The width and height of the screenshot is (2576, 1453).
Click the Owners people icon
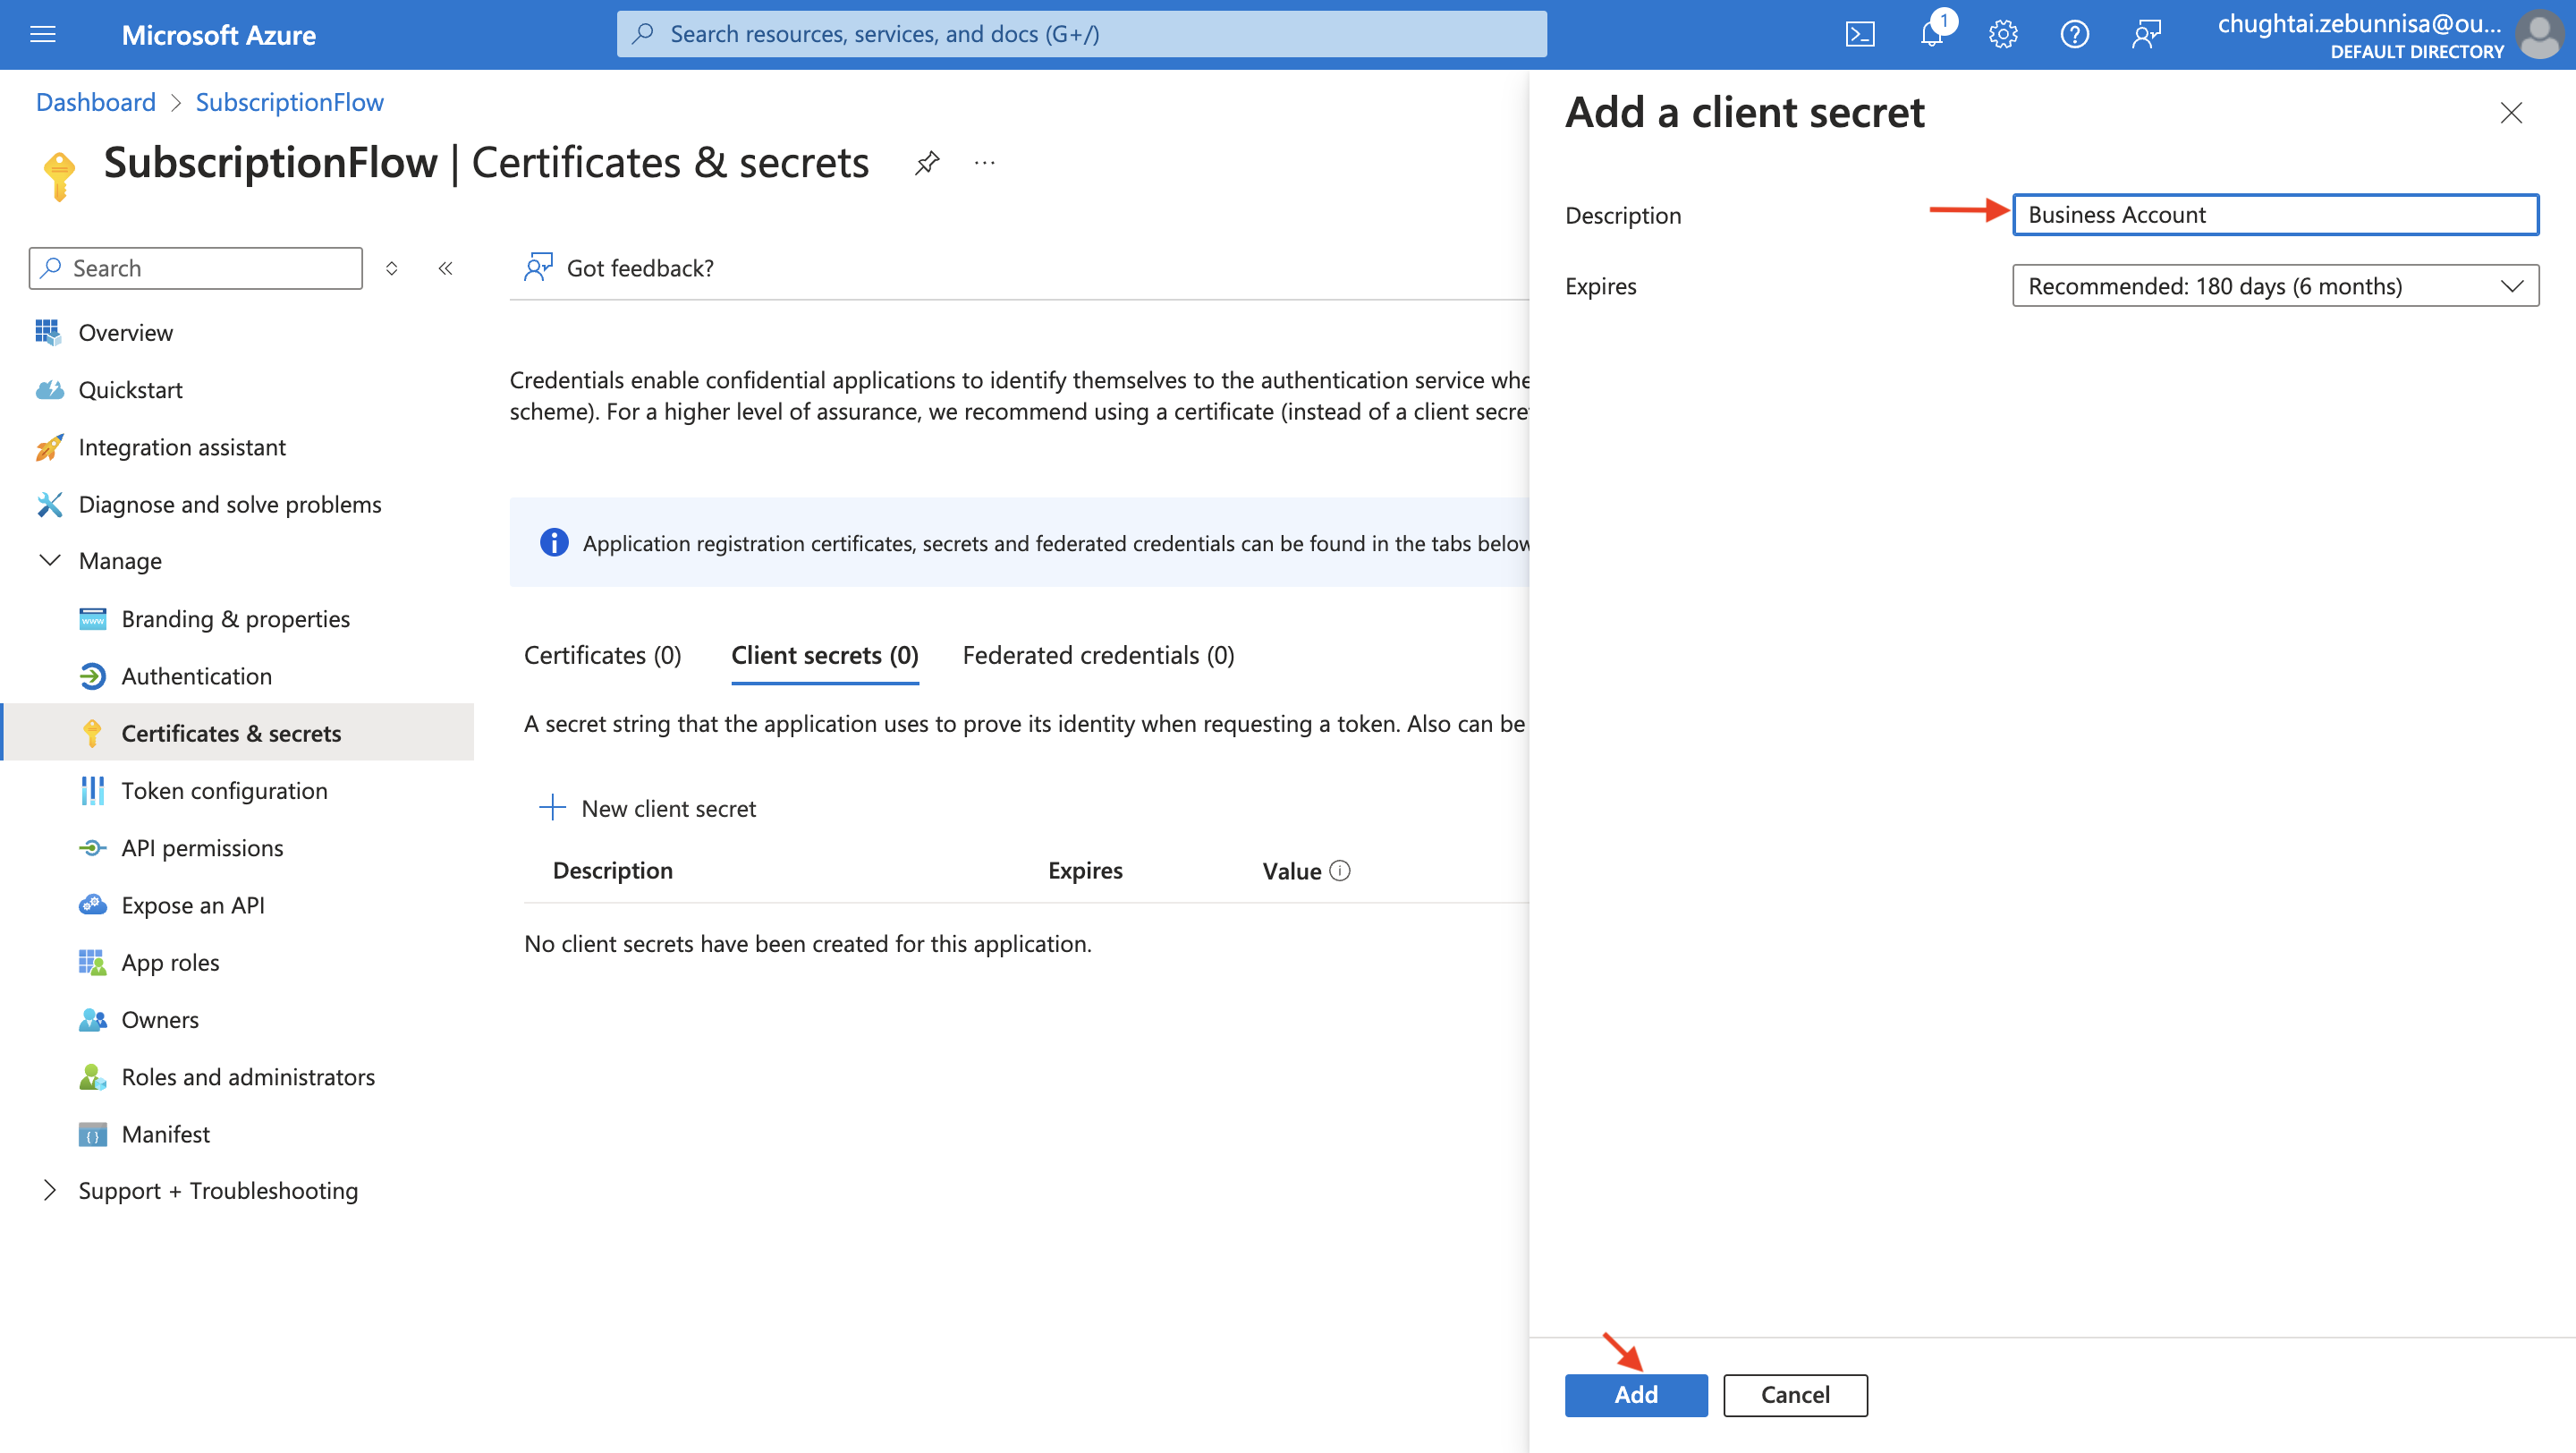tap(92, 1020)
